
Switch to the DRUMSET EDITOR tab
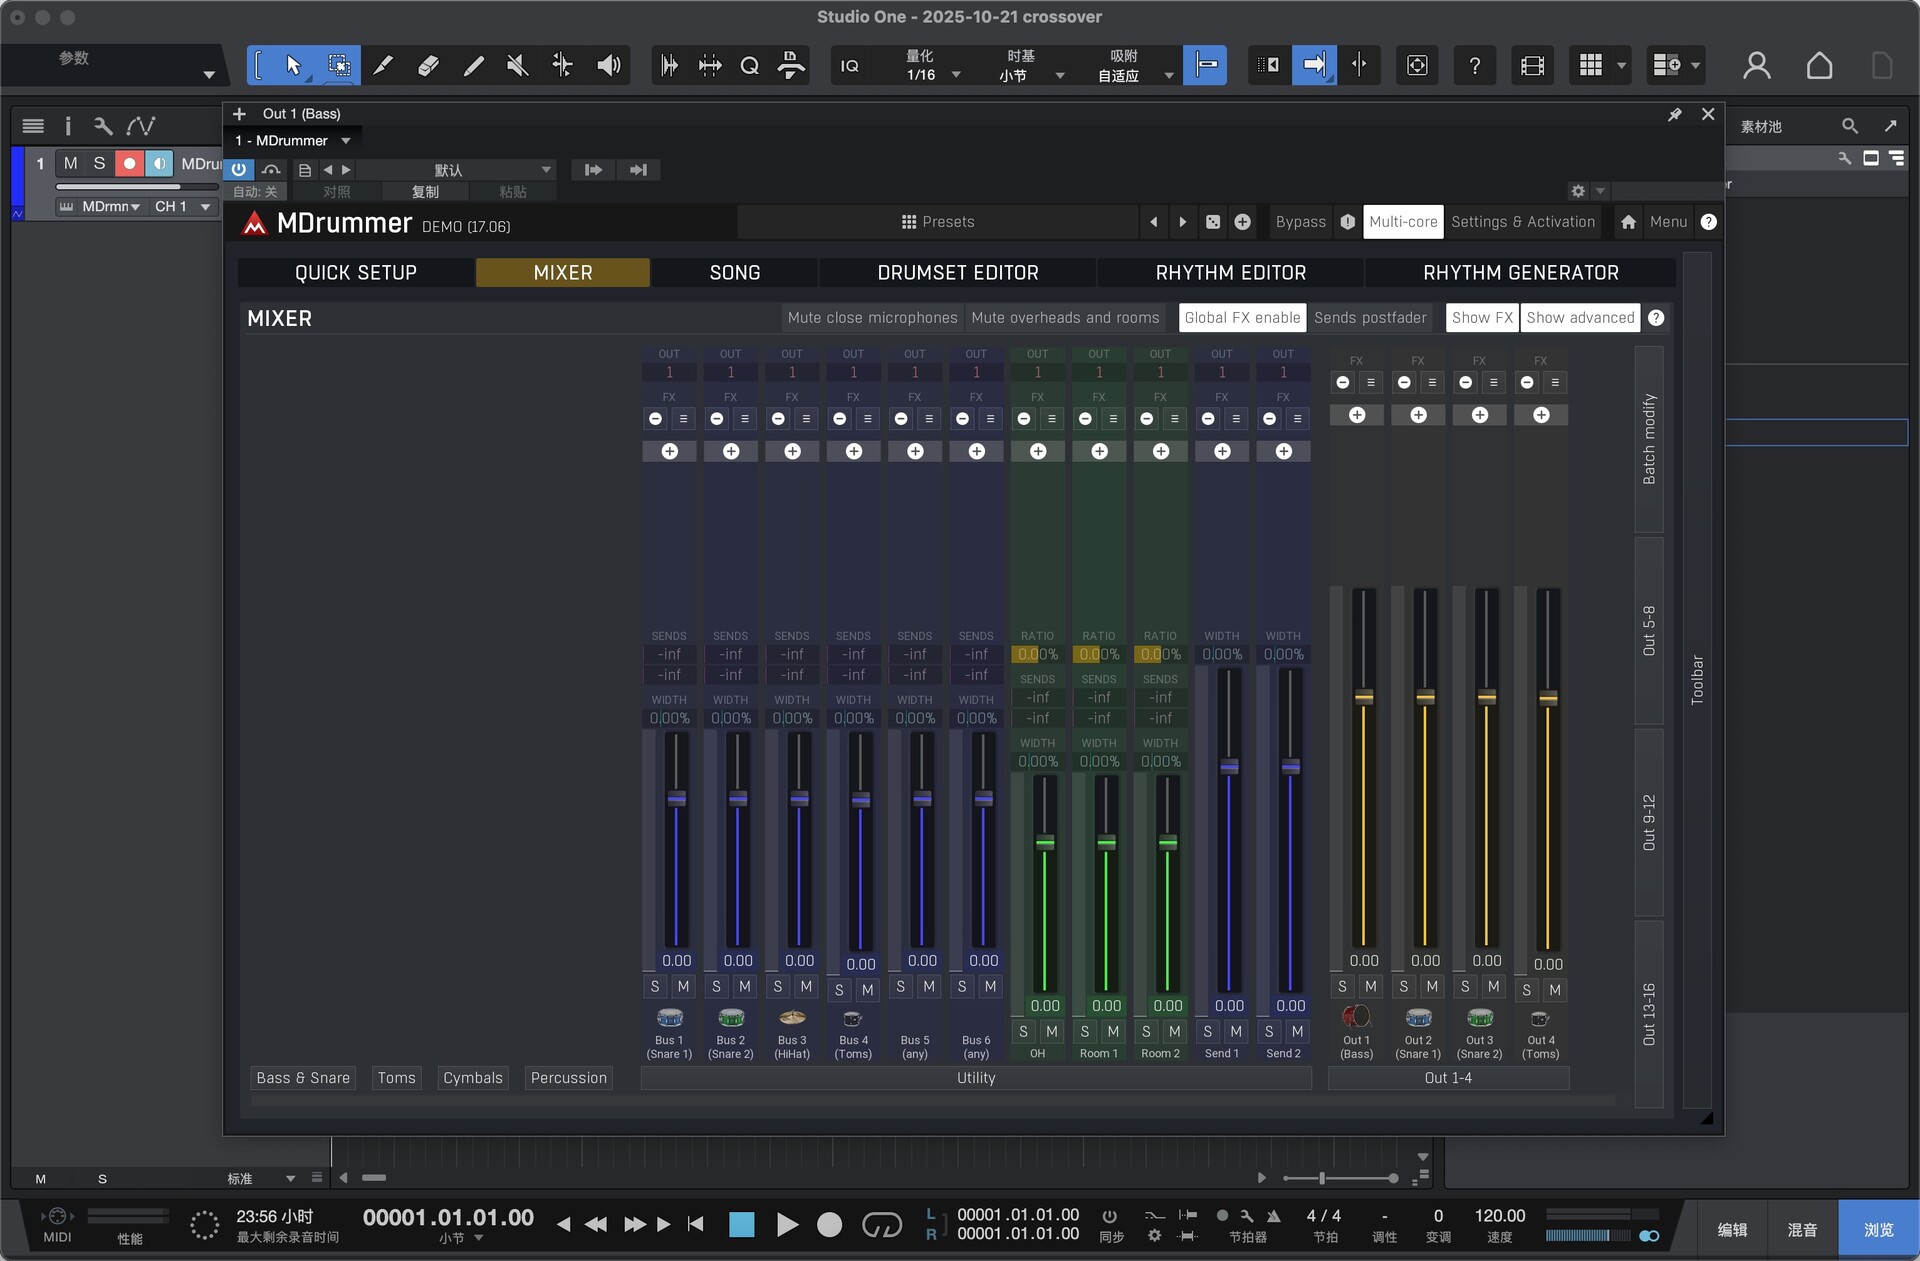pyautogui.click(x=957, y=273)
